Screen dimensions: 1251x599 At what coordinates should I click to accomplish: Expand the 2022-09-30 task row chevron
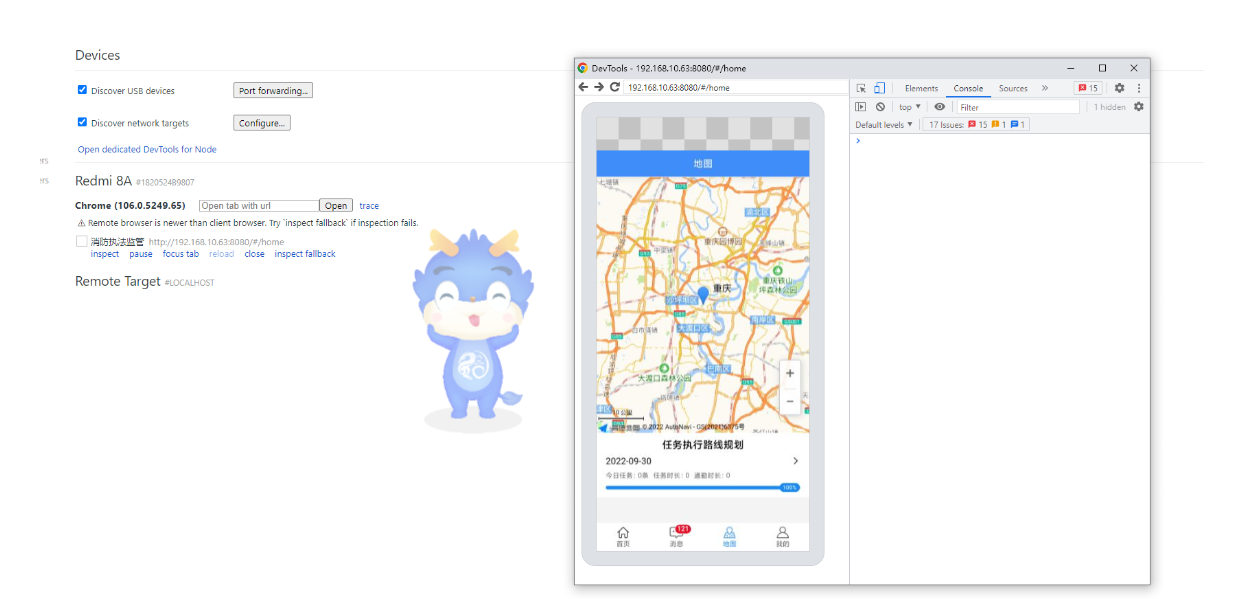(795, 461)
